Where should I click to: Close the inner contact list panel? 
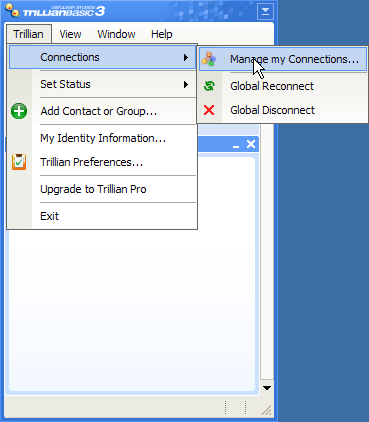(x=251, y=144)
